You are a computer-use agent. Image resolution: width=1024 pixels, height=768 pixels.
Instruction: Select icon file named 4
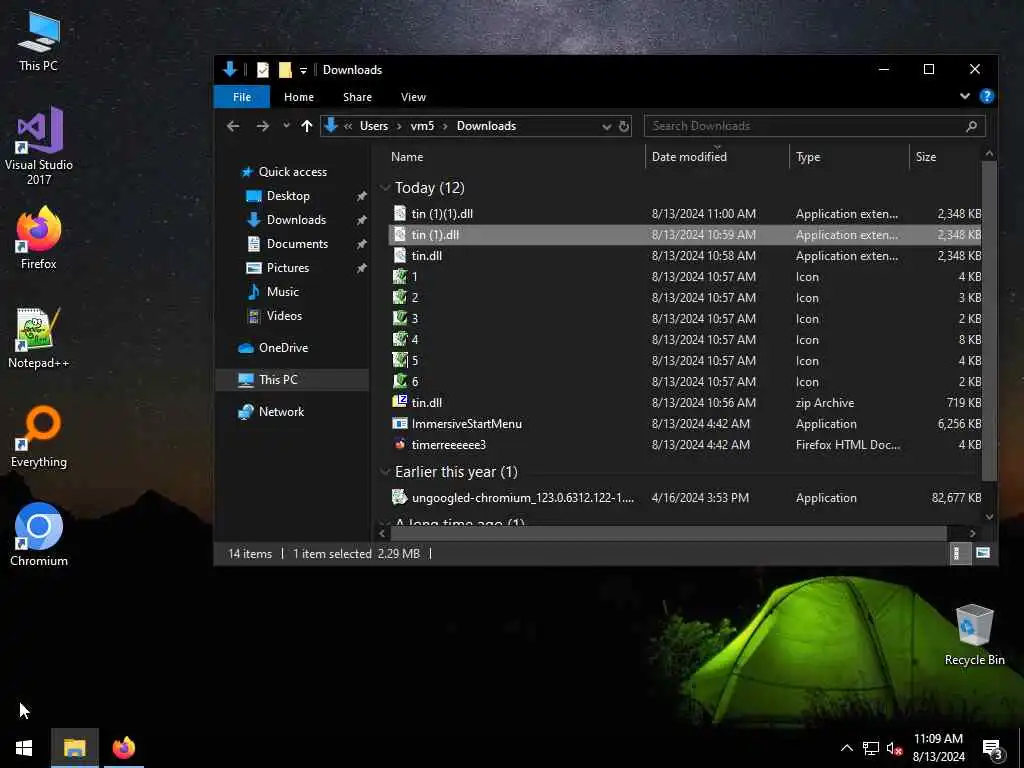pyautogui.click(x=684, y=340)
